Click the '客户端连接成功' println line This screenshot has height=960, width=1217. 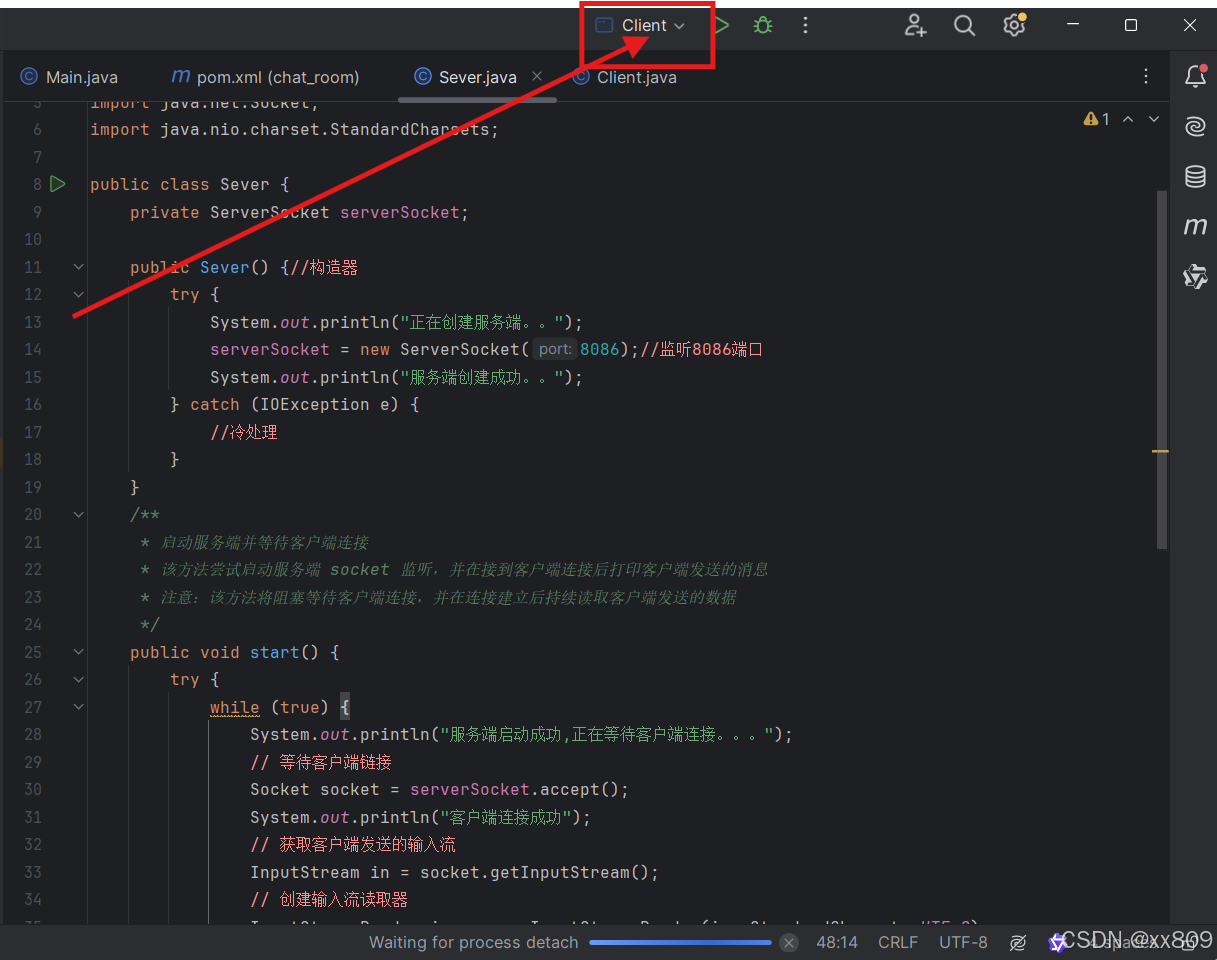point(420,817)
